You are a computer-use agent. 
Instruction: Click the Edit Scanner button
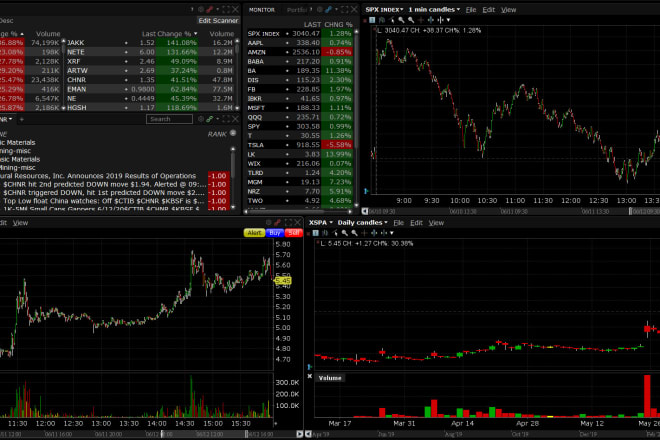click(218, 20)
